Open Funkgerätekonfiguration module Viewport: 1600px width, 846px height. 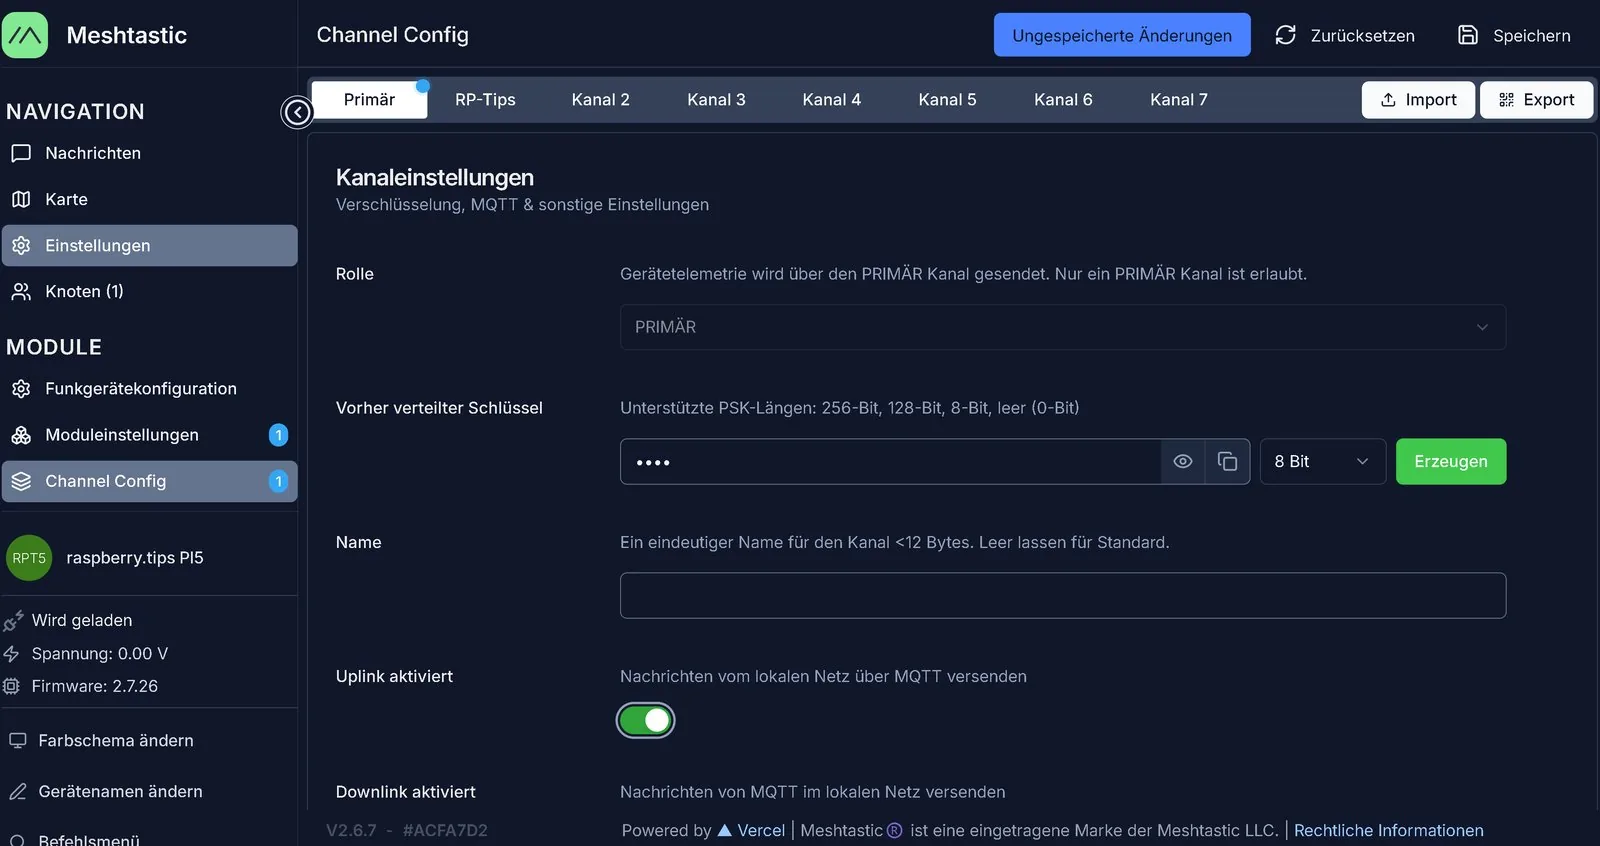pyautogui.click(x=150, y=389)
